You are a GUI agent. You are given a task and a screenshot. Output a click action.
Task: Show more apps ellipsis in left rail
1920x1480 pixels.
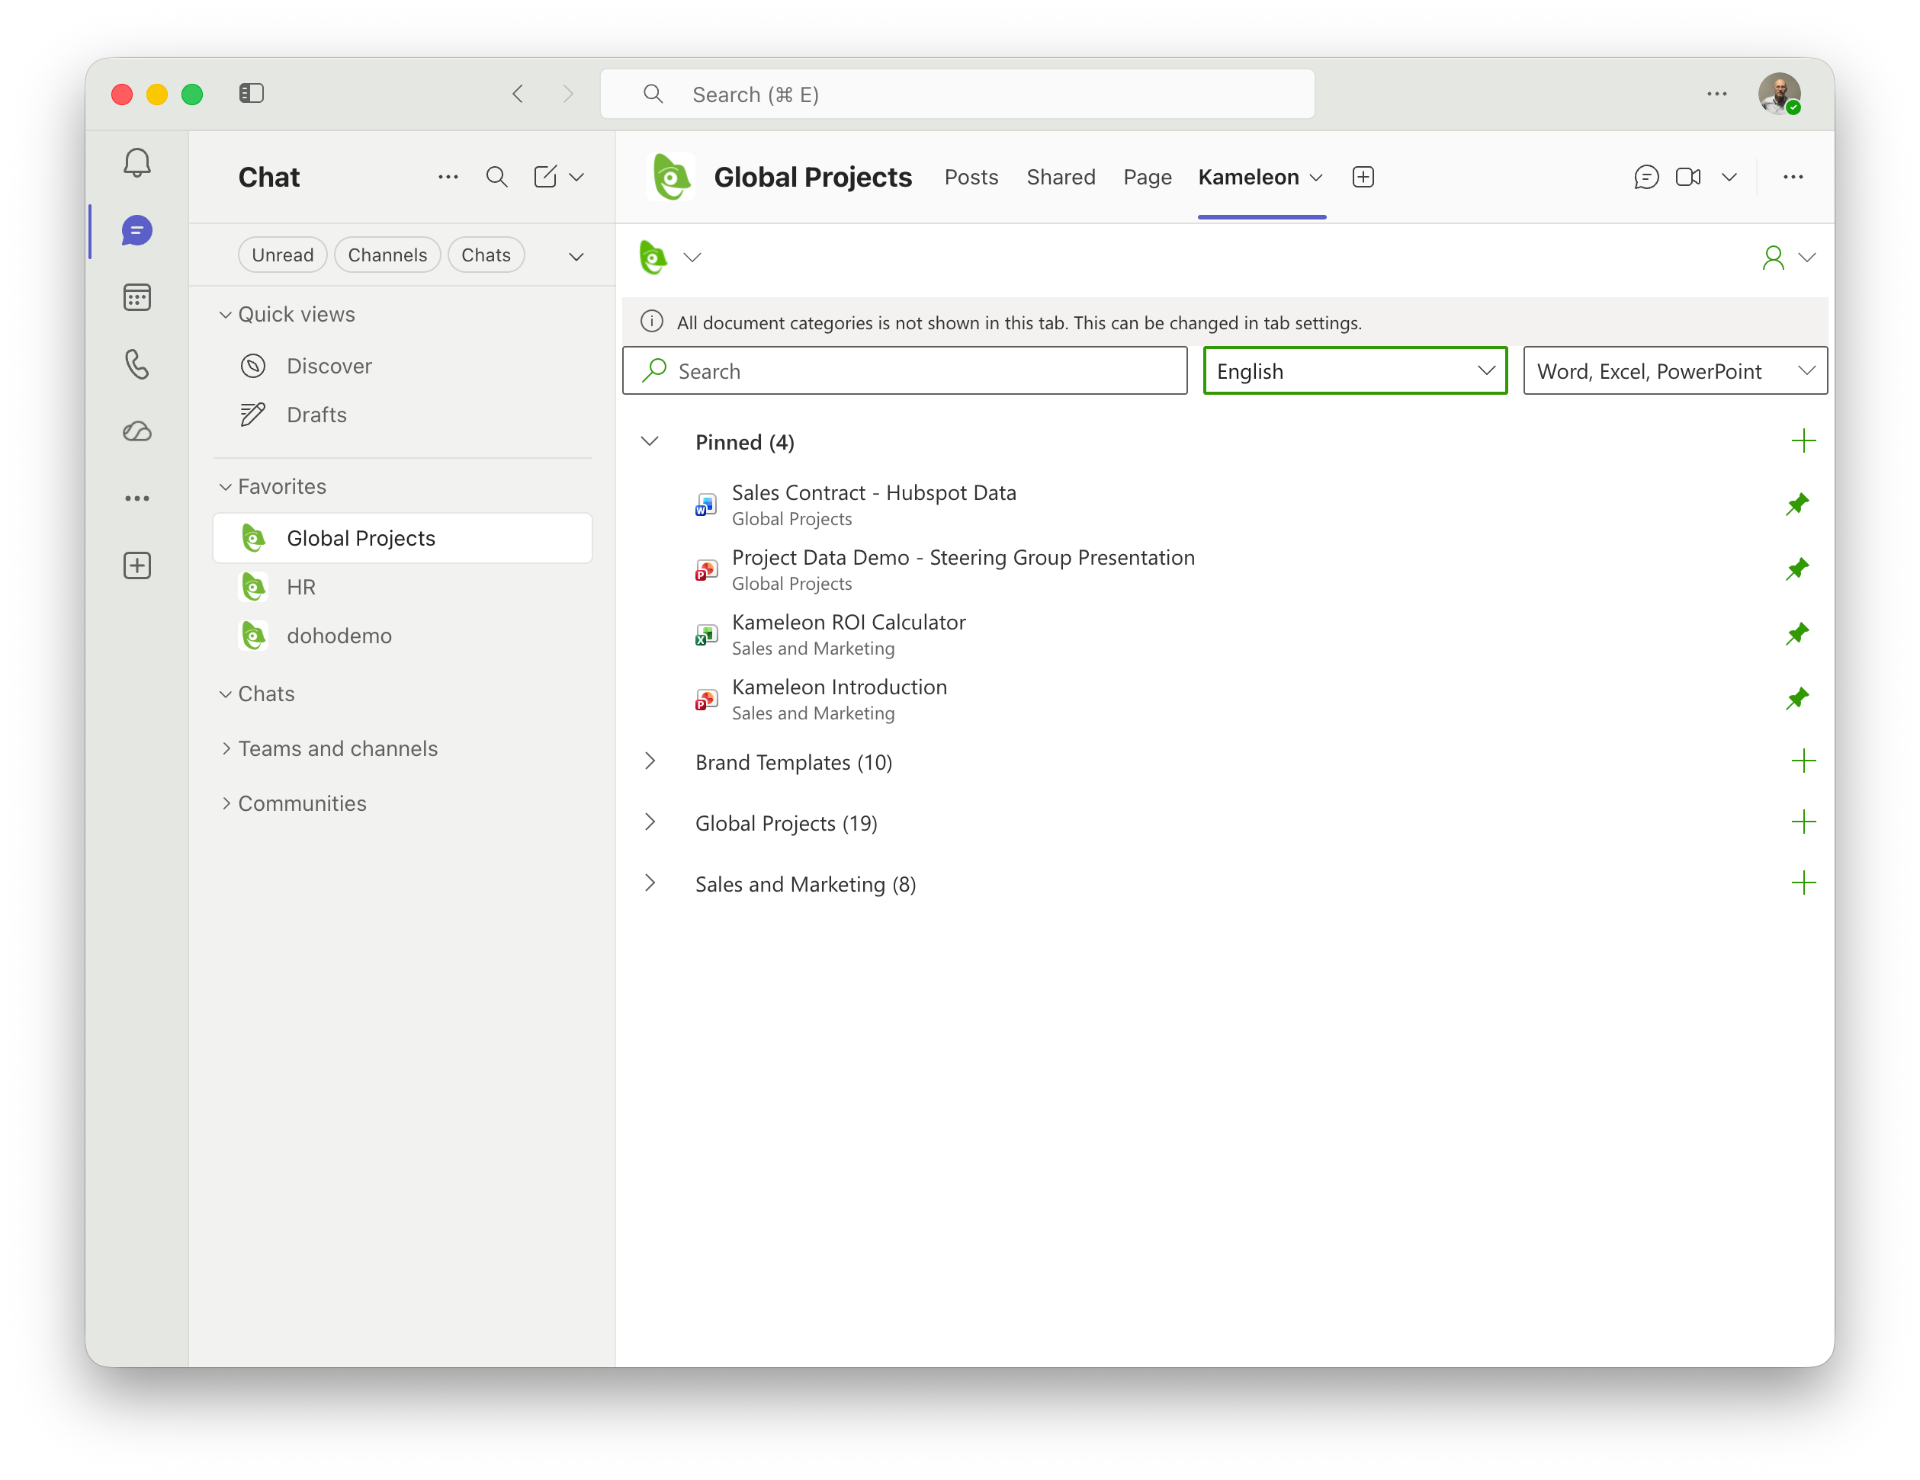[137, 498]
